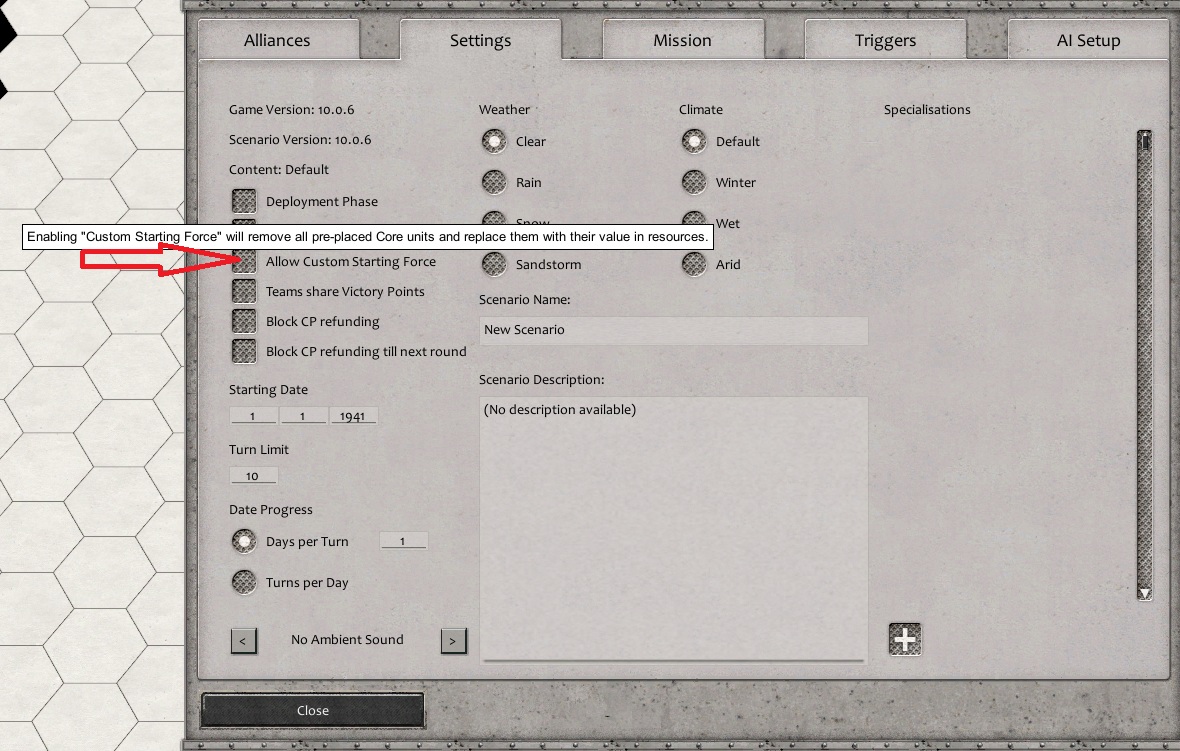Toggle Block CP refunding till next round
The width and height of the screenshot is (1180, 751).
(x=244, y=351)
